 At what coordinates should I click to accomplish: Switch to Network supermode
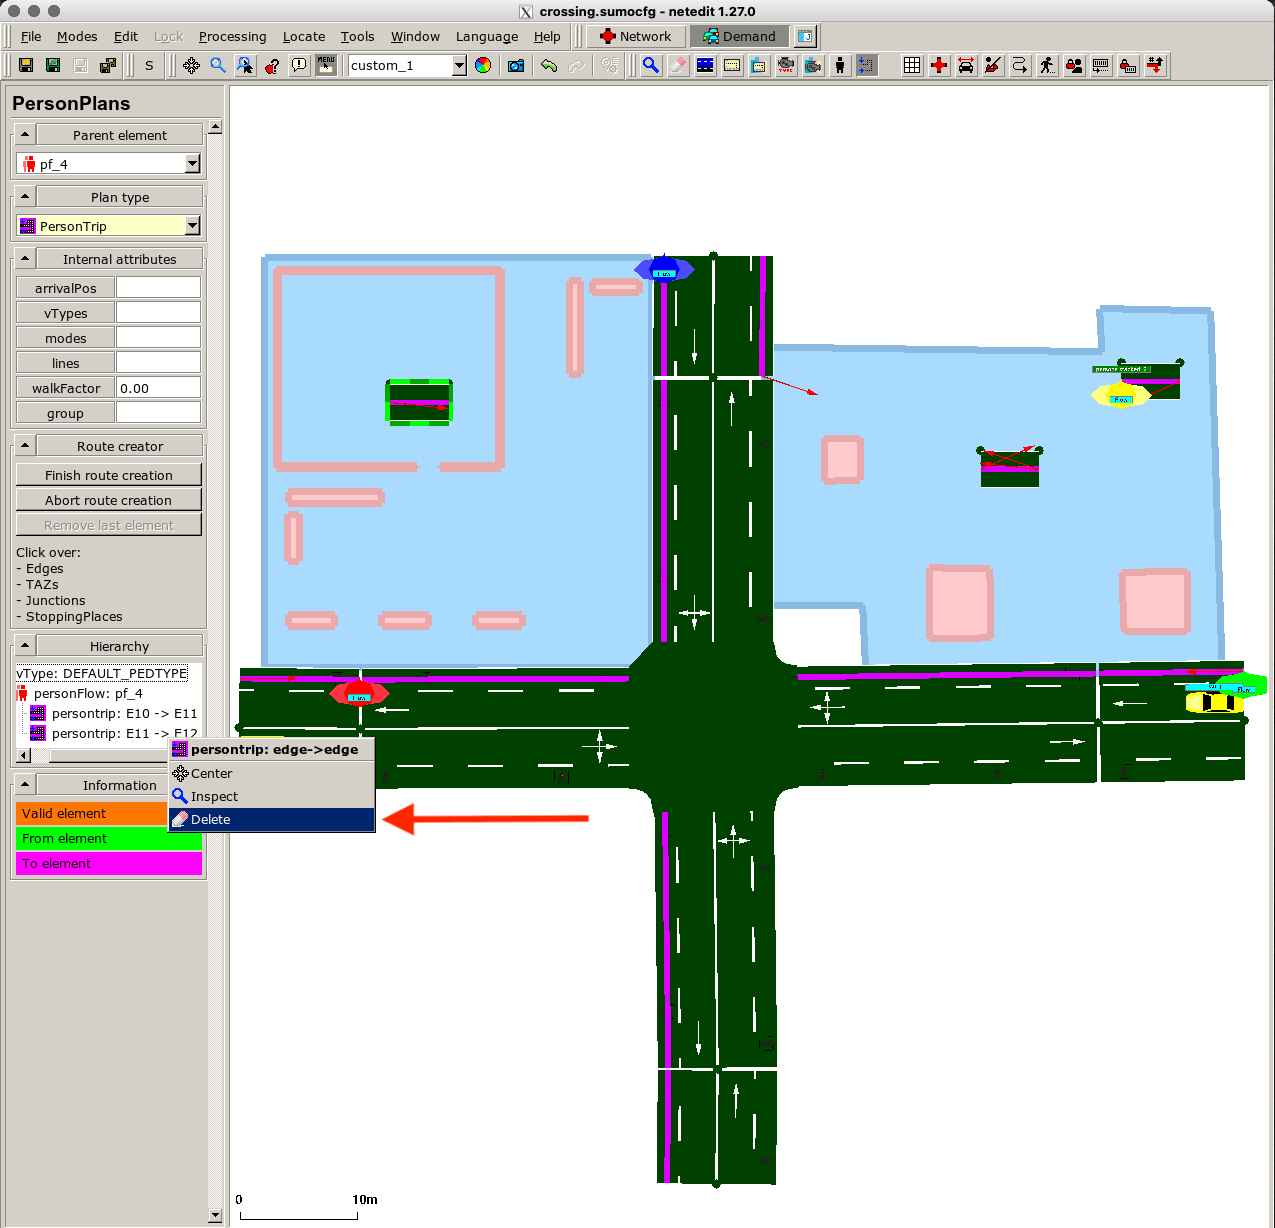pyautogui.click(x=636, y=36)
